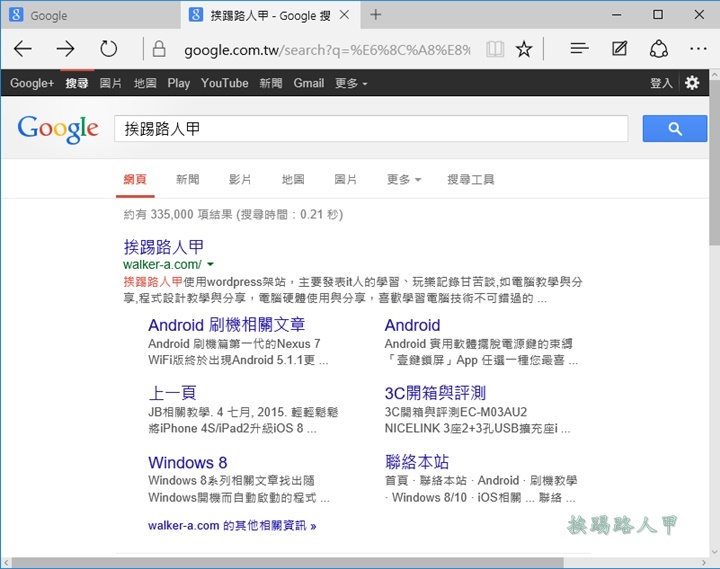Close the 挨踢路人甲 search tab
The width and height of the screenshot is (720, 569).
click(x=344, y=15)
